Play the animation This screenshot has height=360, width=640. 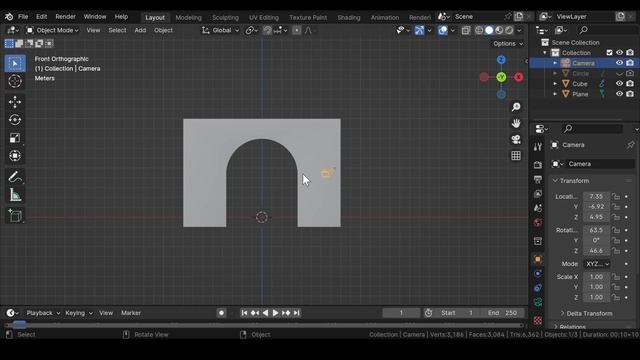276,313
